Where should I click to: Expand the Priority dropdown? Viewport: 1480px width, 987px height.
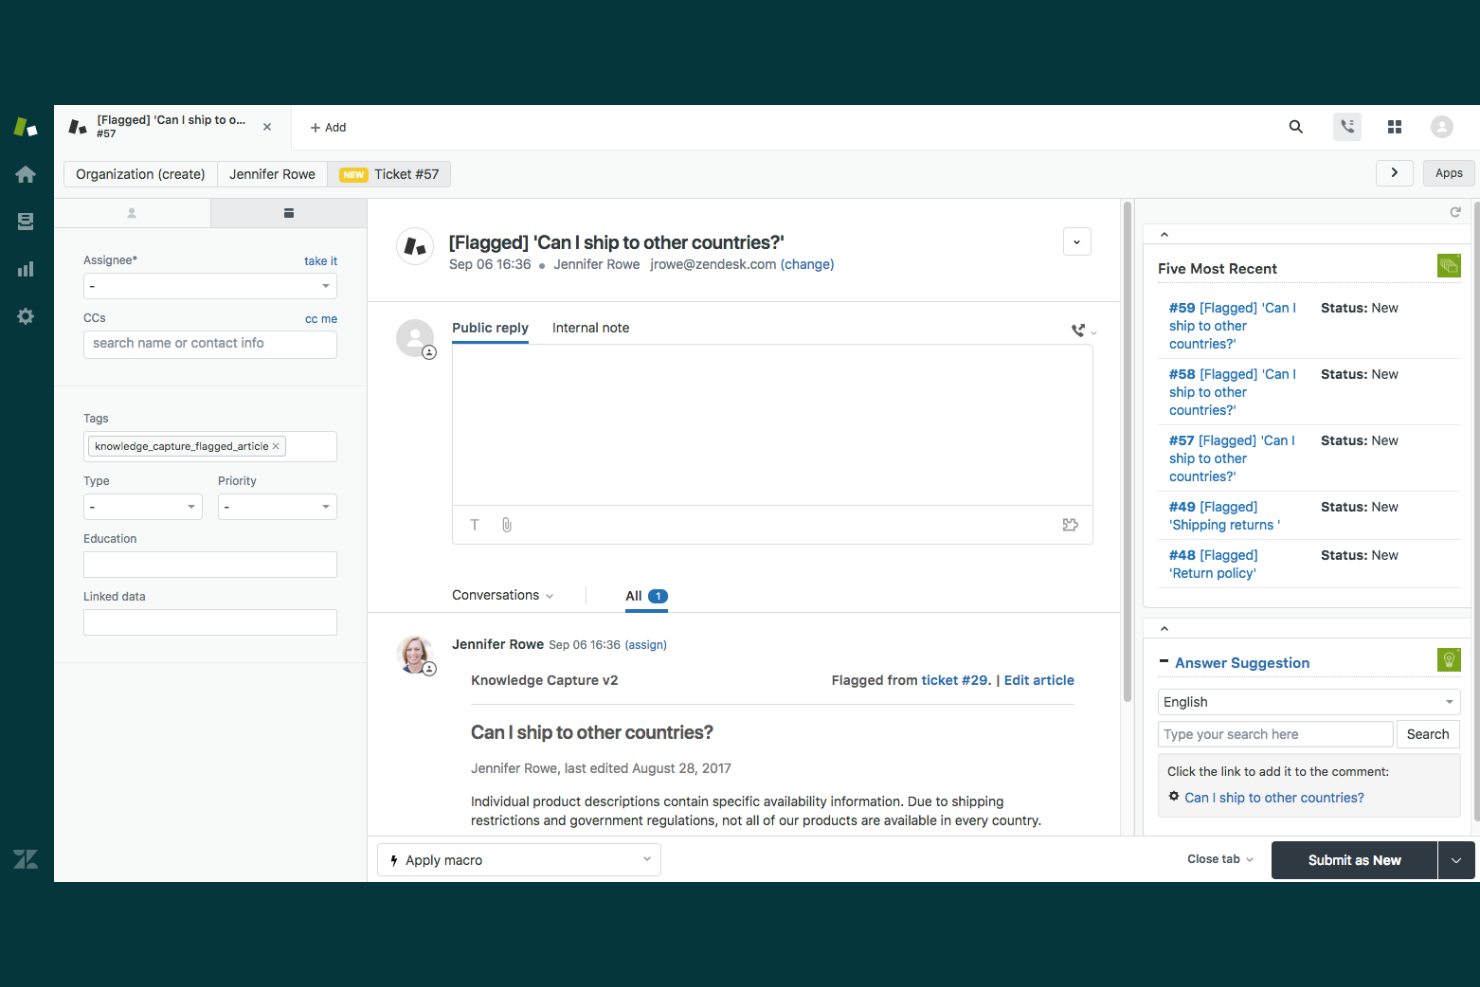[277, 506]
